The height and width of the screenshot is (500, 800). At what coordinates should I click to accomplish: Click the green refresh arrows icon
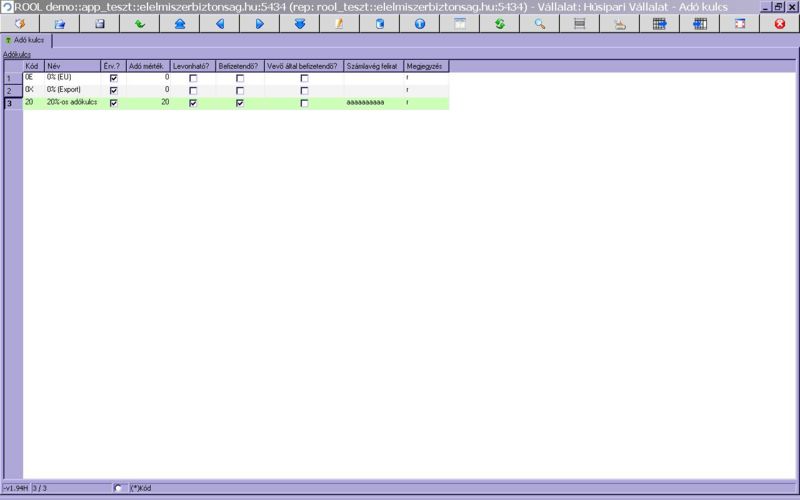pyautogui.click(x=499, y=23)
